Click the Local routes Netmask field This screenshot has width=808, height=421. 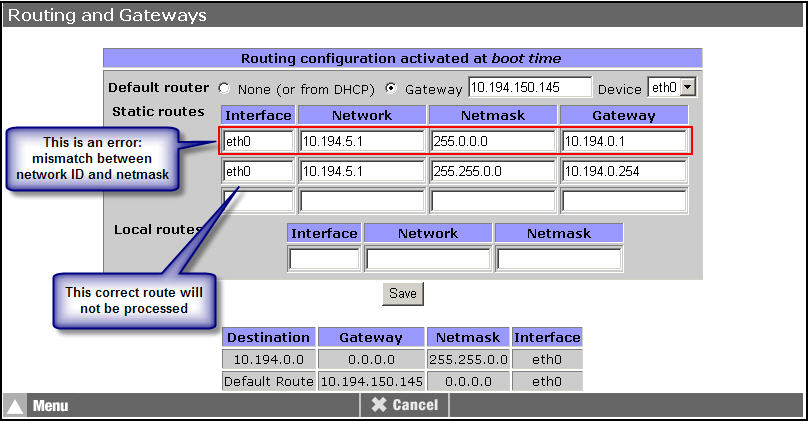(x=558, y=259)
